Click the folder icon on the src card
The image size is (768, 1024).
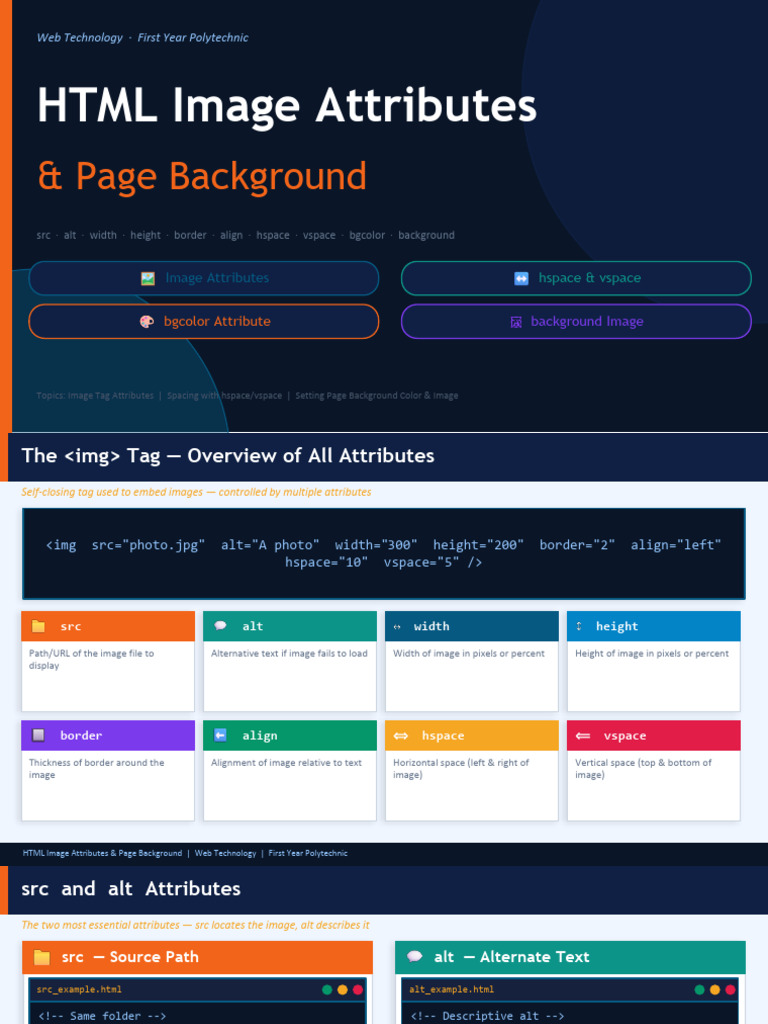point(39,626)
